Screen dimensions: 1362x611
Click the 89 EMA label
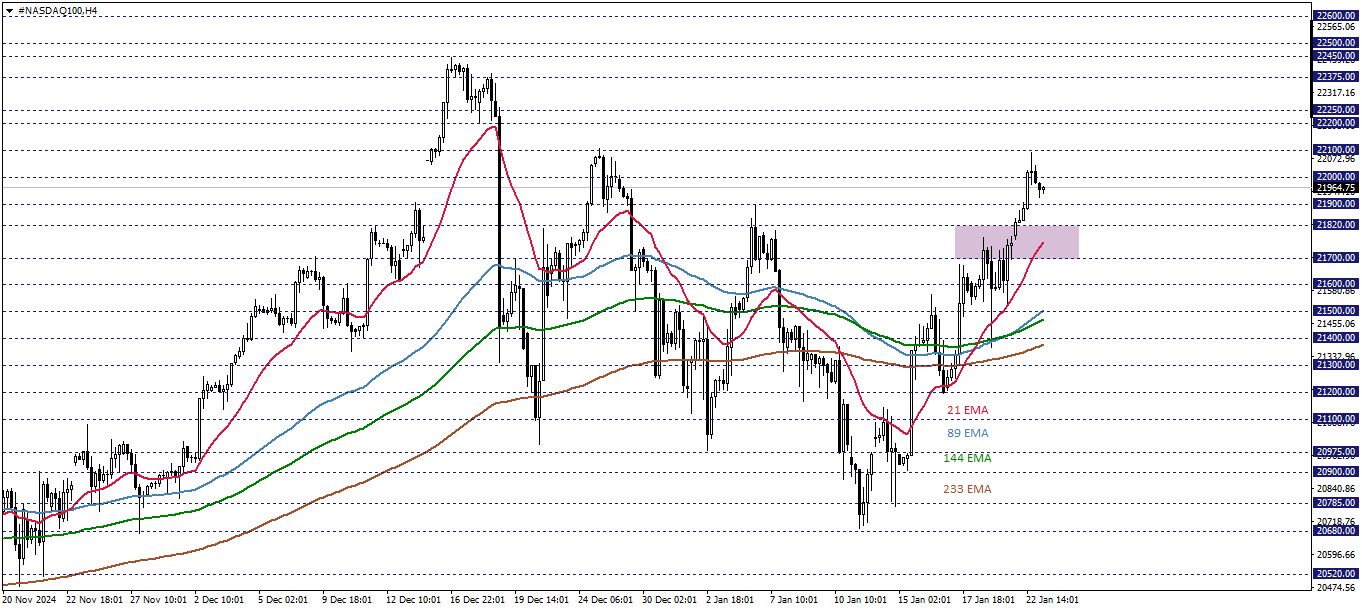(967, 433)
